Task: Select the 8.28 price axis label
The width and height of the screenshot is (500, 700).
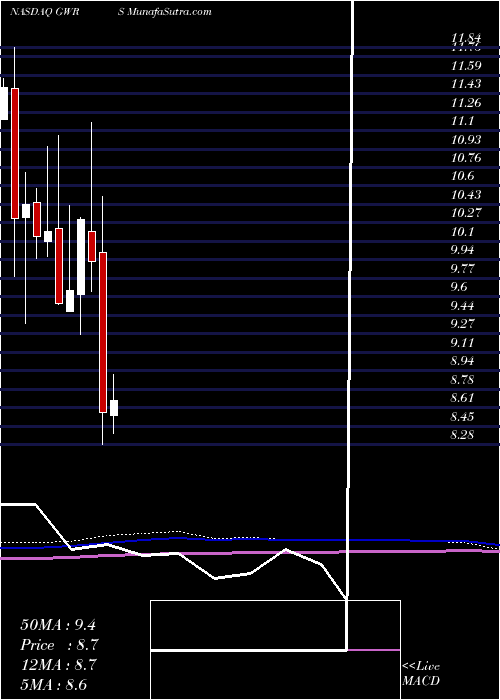Action: pos(462,434)
